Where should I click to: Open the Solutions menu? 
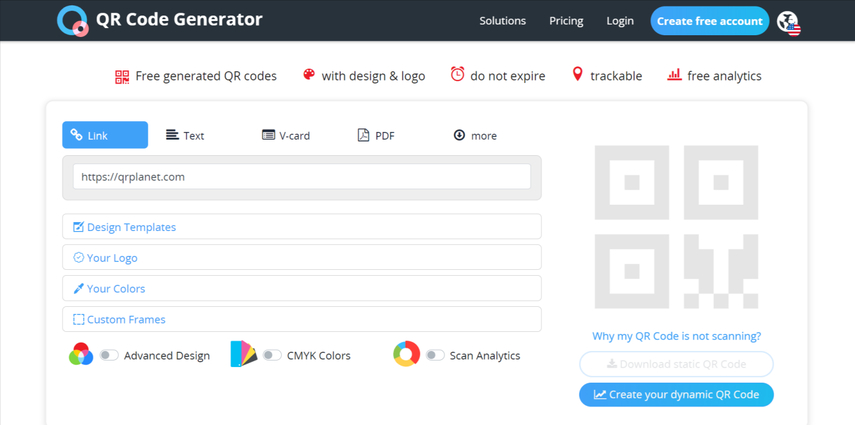pos(503,21)
